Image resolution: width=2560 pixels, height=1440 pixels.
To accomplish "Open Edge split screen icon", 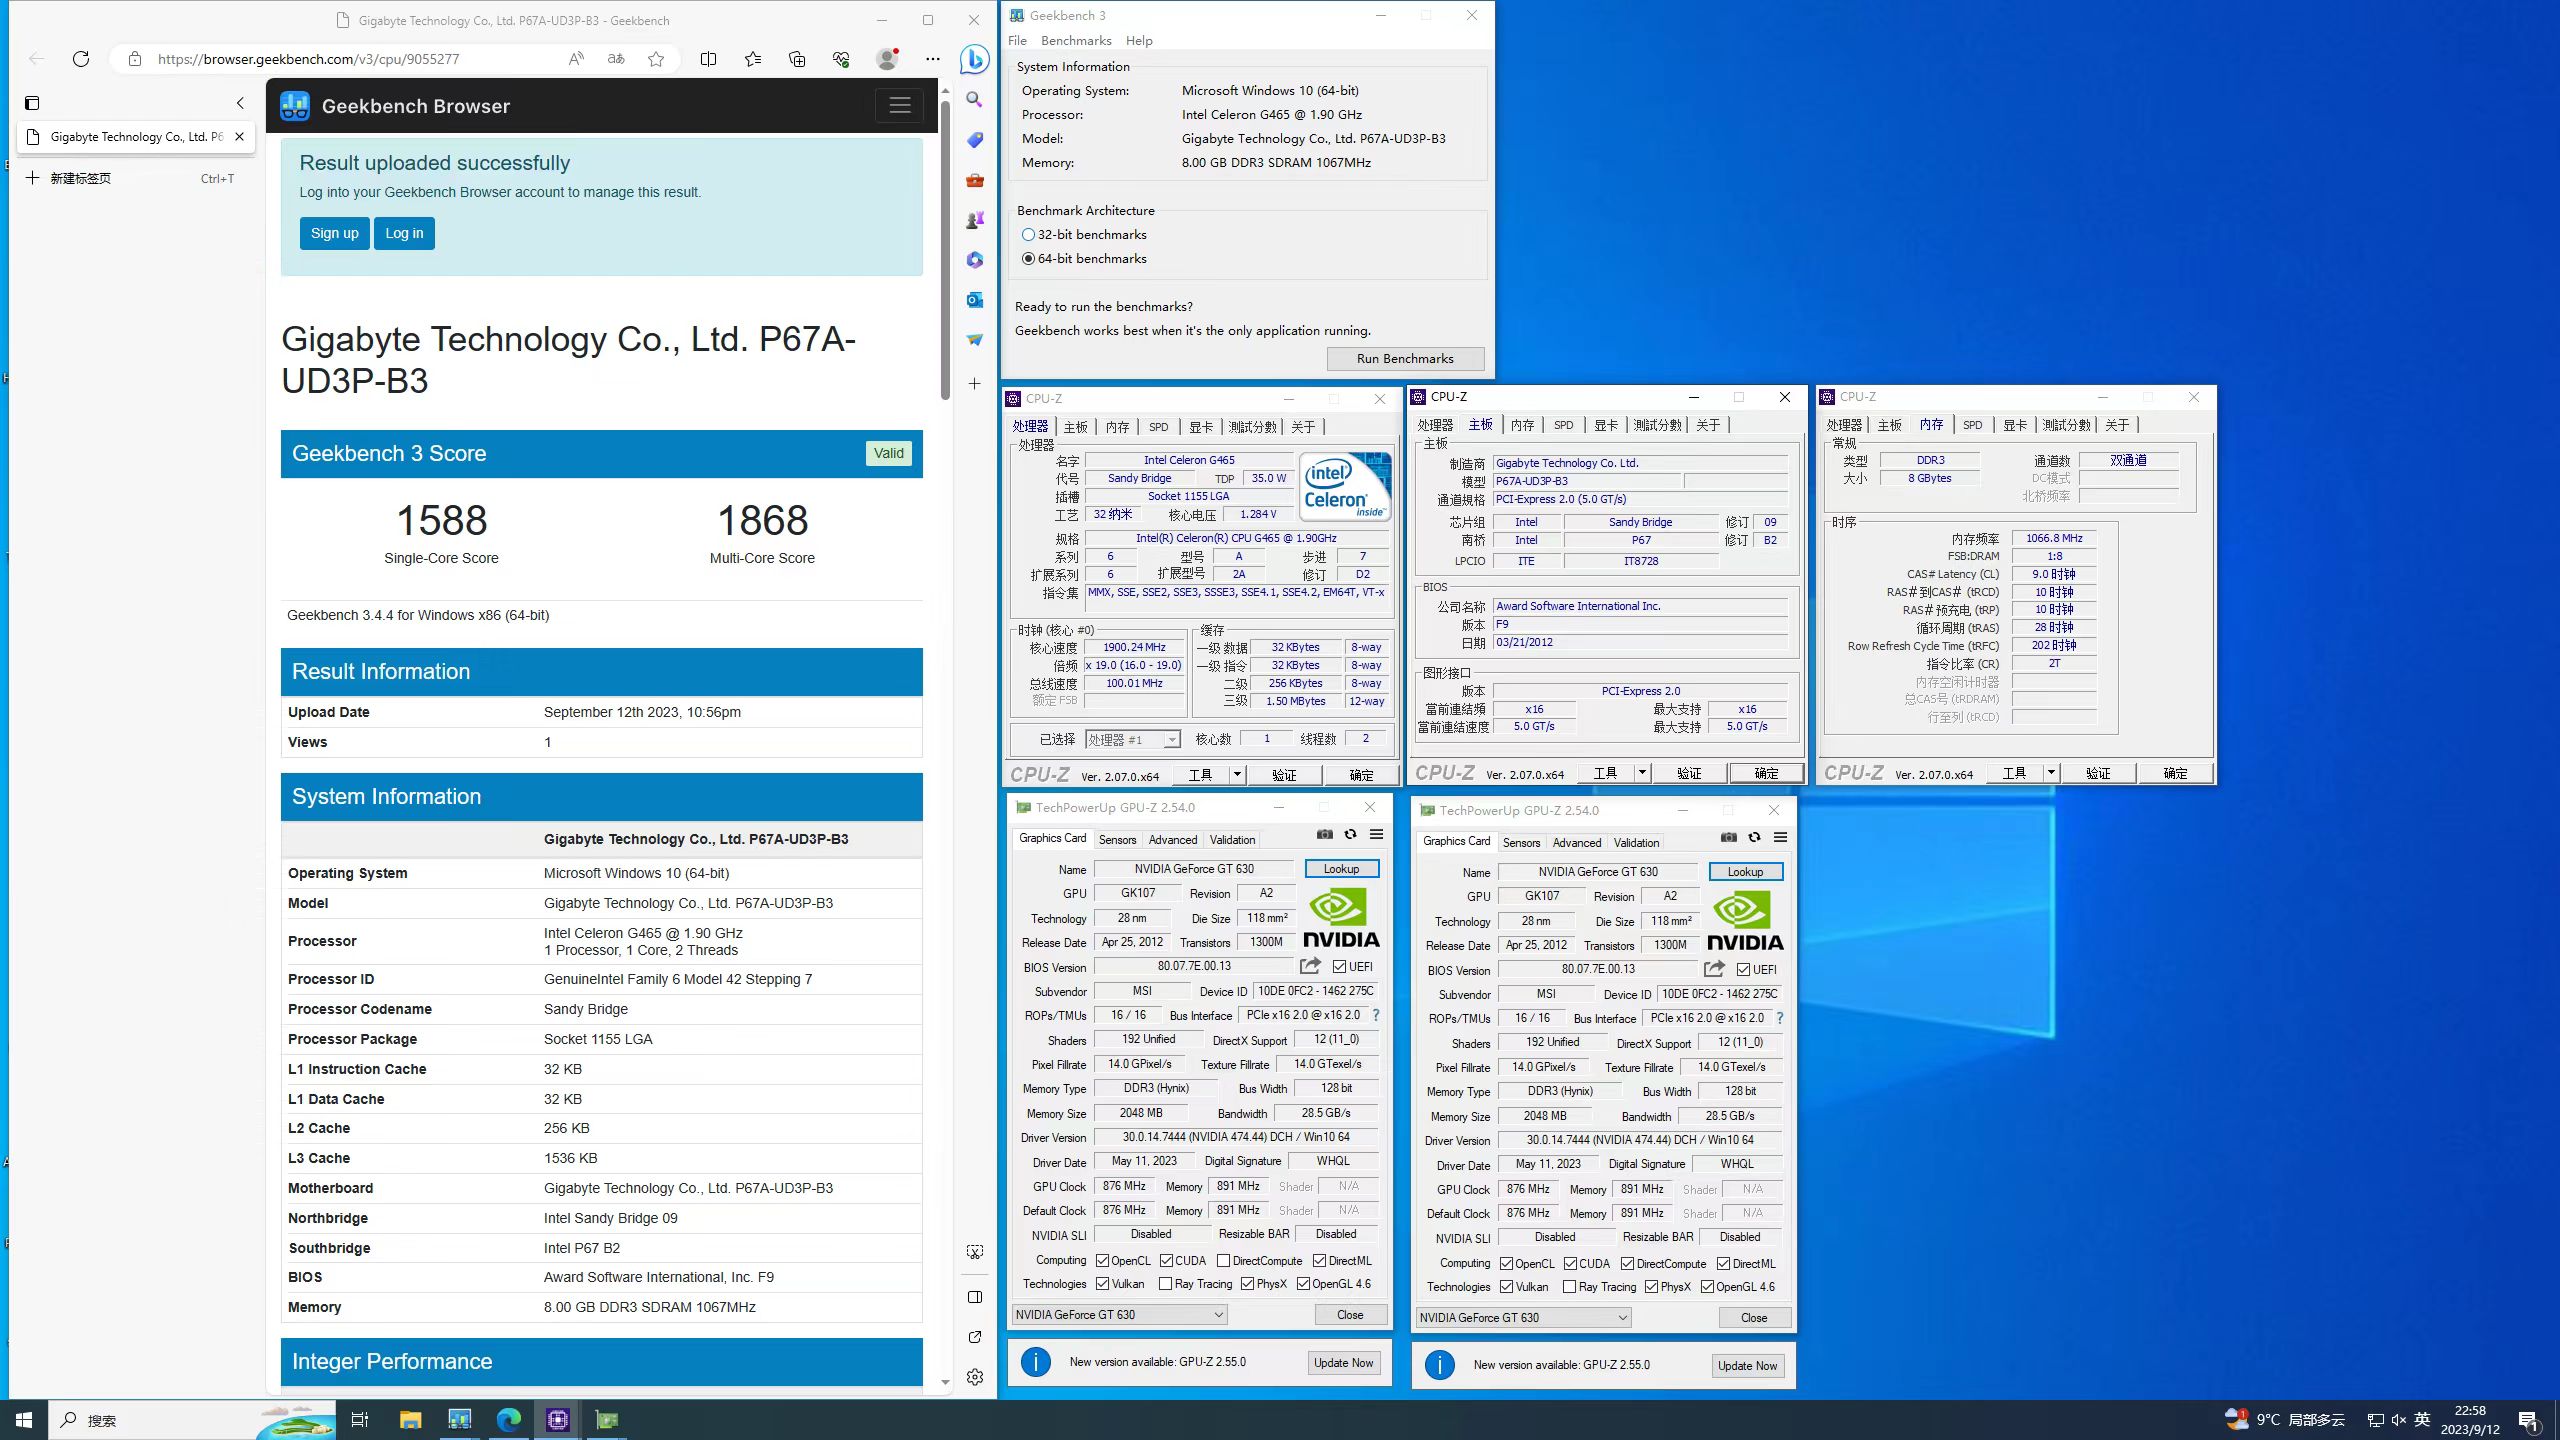I will 708,59.
